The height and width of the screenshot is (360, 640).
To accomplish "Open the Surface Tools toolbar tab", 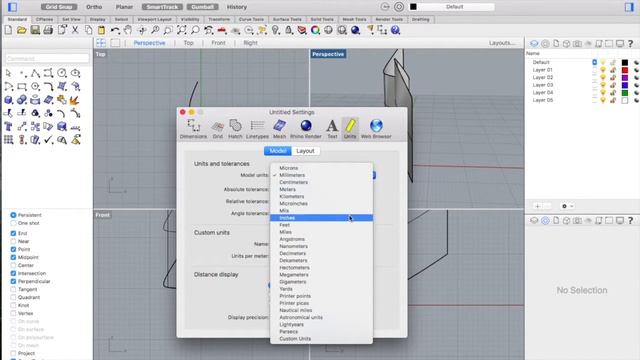I will [287, 19].
